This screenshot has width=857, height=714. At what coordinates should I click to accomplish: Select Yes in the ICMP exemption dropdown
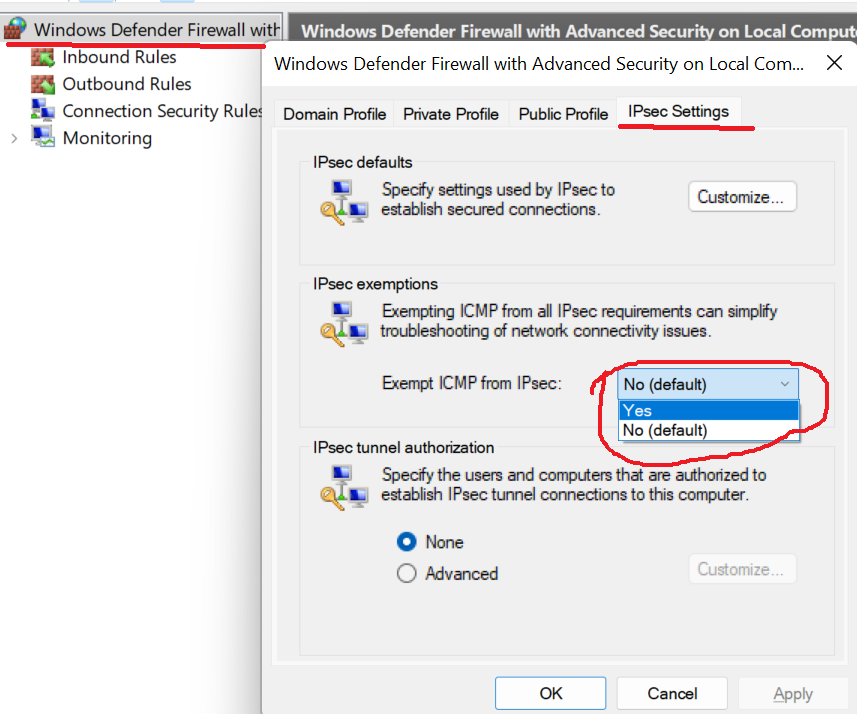pos(708,410)
